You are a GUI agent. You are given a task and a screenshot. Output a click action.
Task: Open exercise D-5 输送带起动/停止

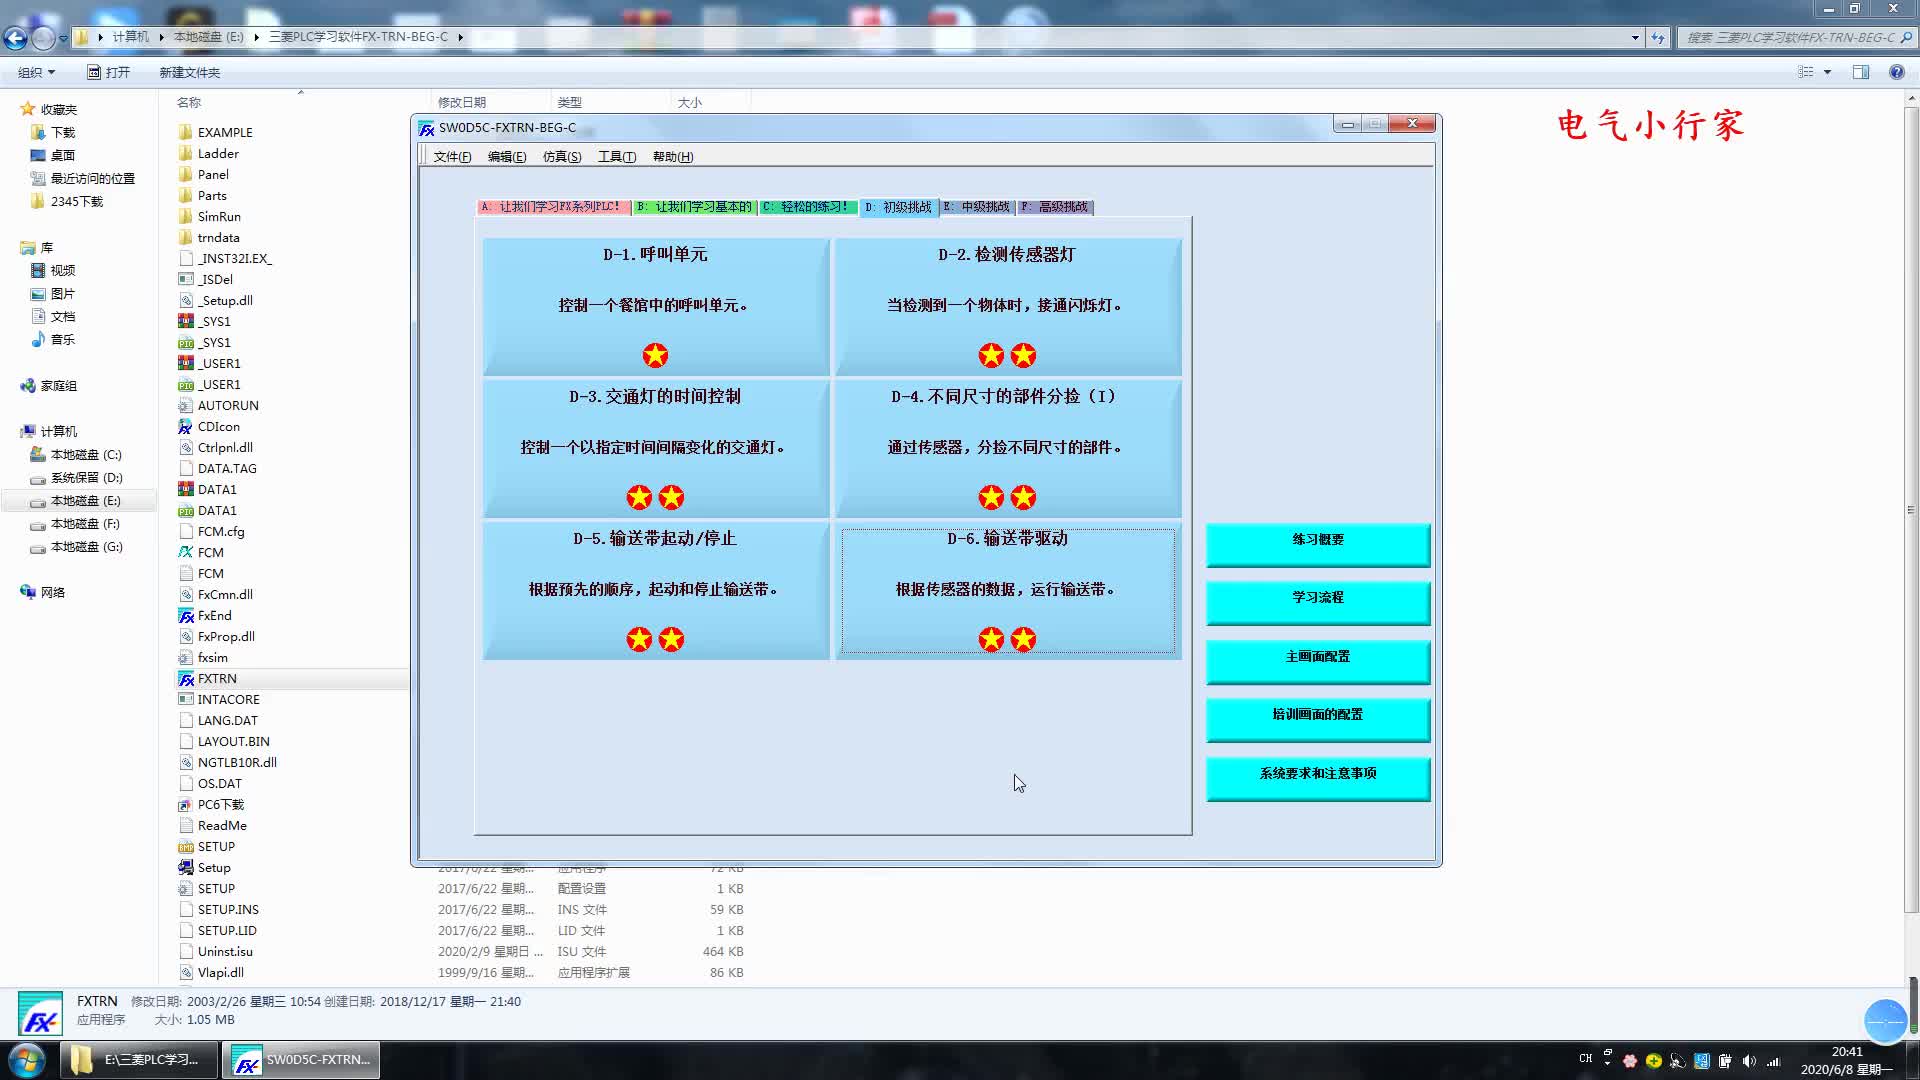(655, 590)
